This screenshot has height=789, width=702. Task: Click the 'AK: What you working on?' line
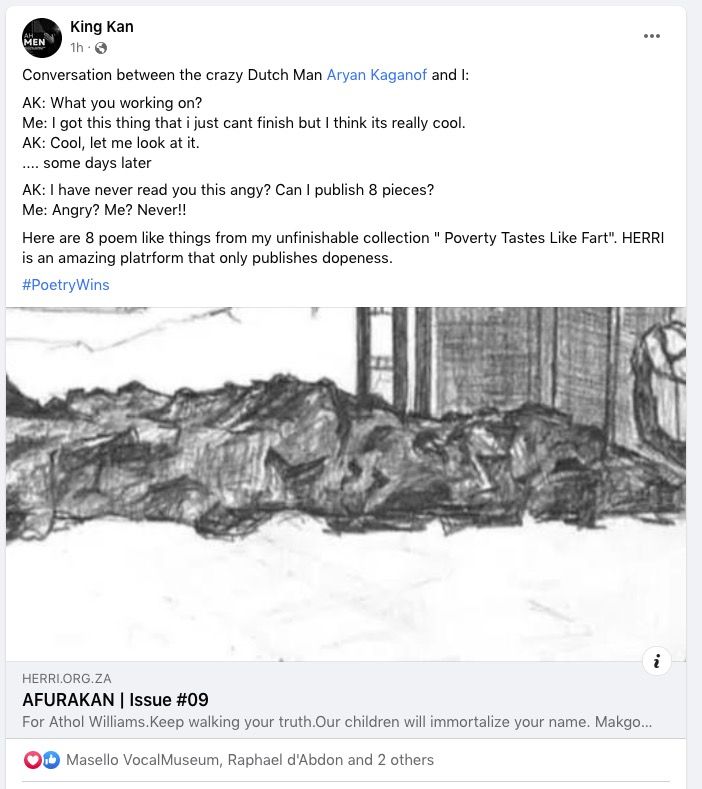[112, 103]
